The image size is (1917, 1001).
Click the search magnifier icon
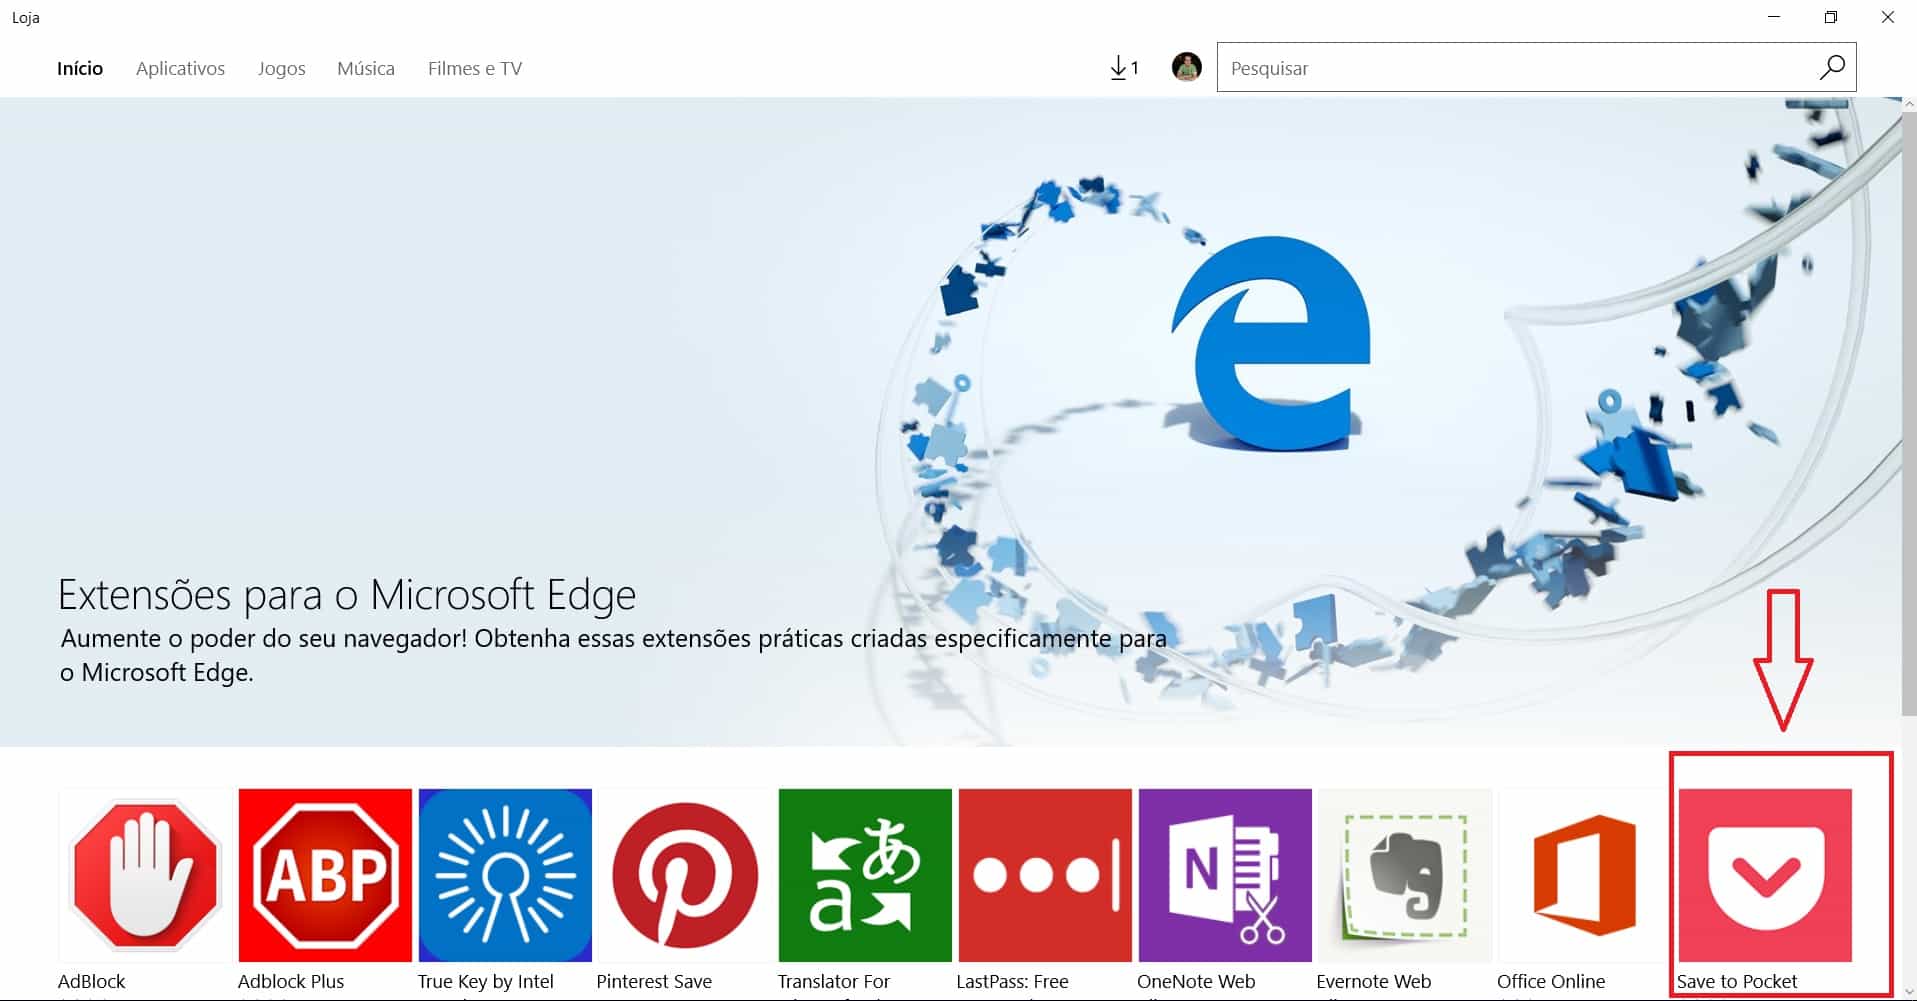[1832, 67]
